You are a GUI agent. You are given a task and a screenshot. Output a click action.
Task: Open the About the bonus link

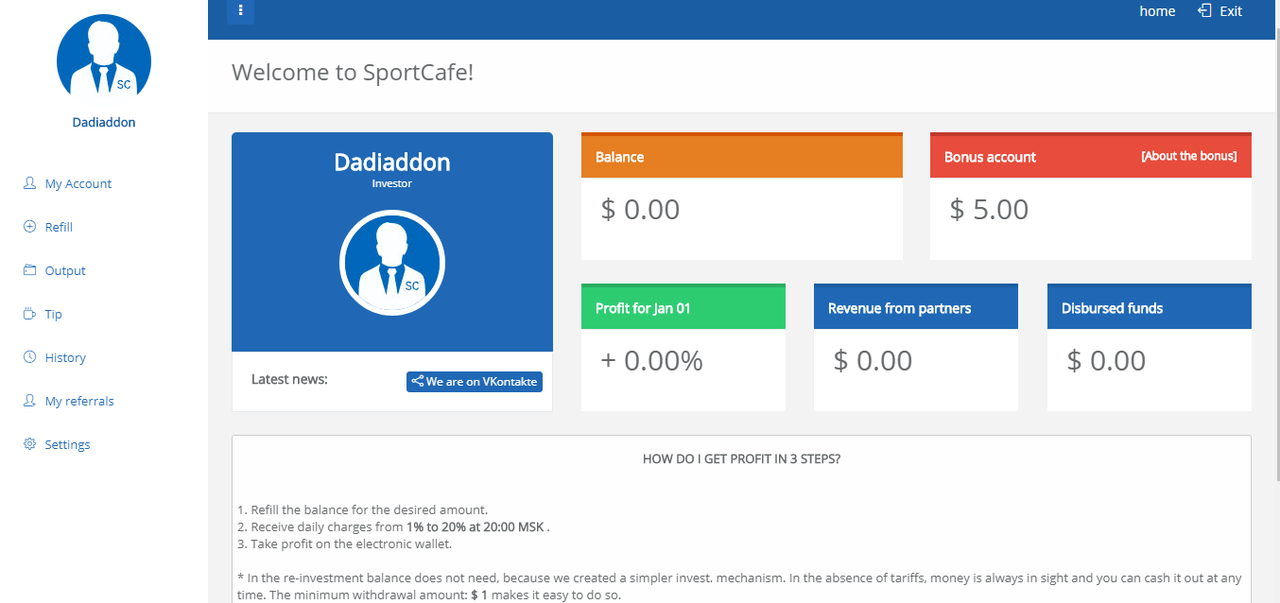1189,156
